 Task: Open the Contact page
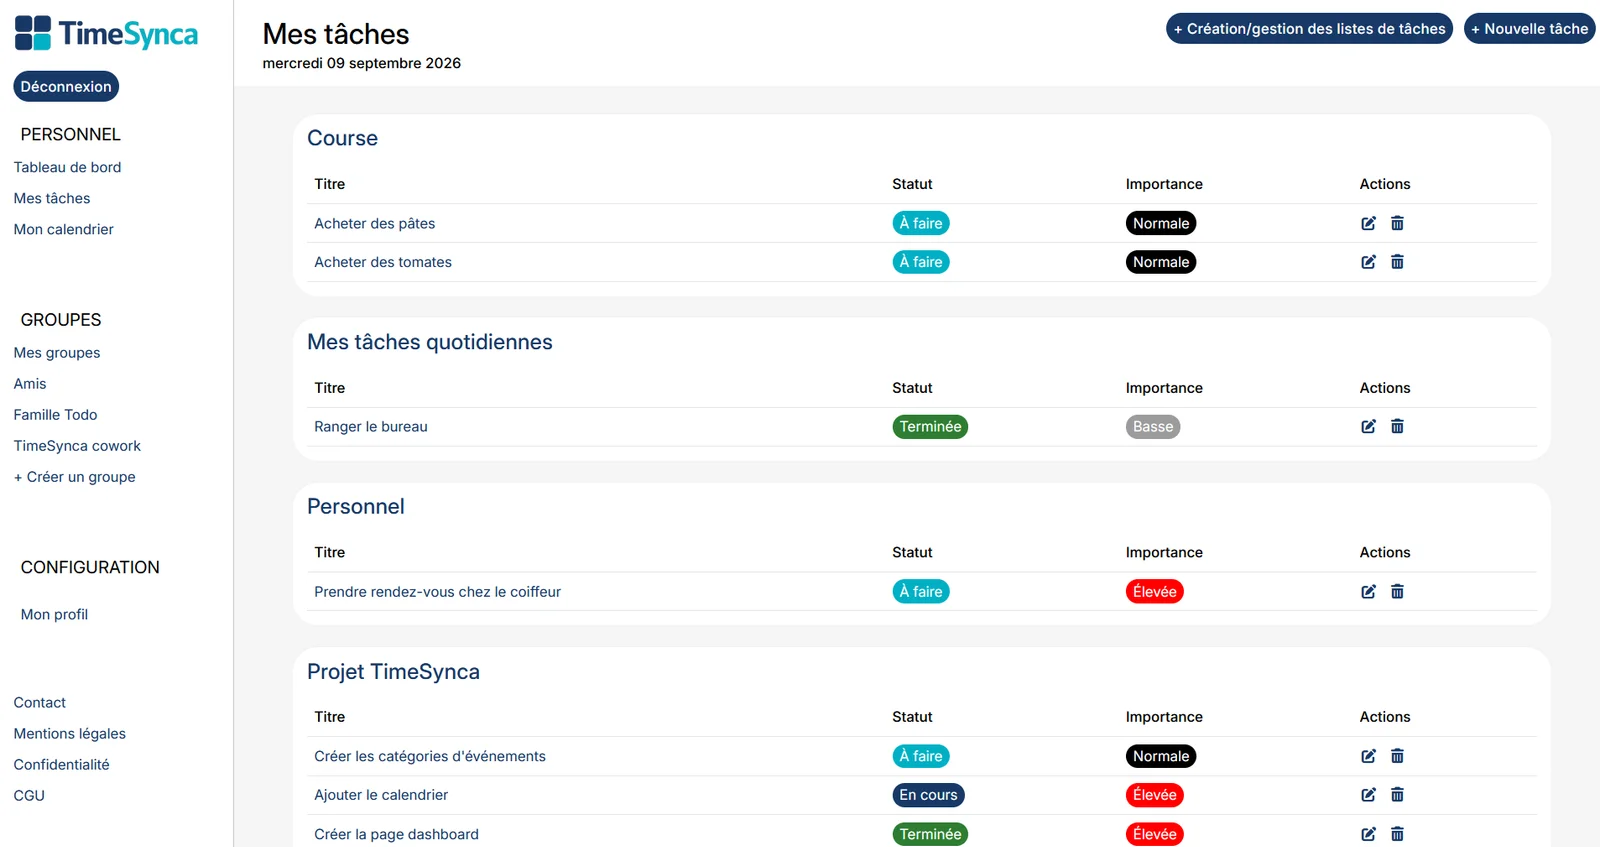(39, 703)
